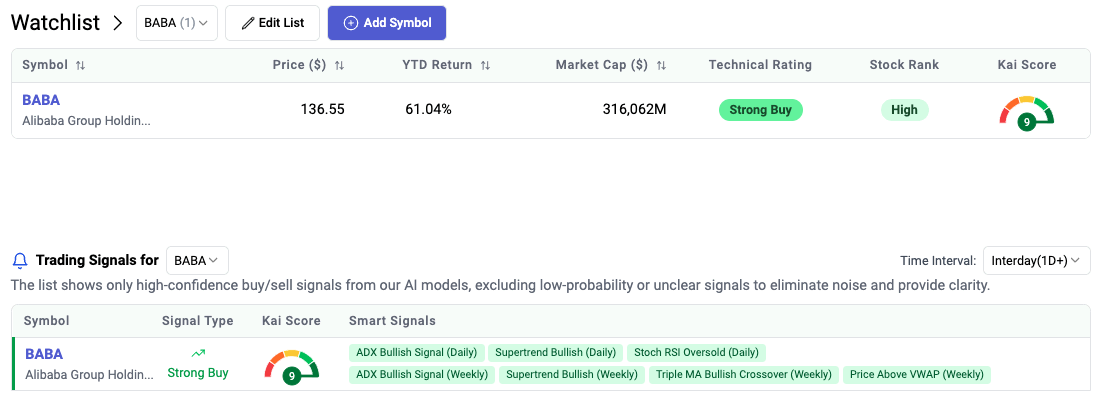Viewport: 1102px width, 402px height.
Task: Open the BABA link in the watchlist table
Action: point(41,100)
